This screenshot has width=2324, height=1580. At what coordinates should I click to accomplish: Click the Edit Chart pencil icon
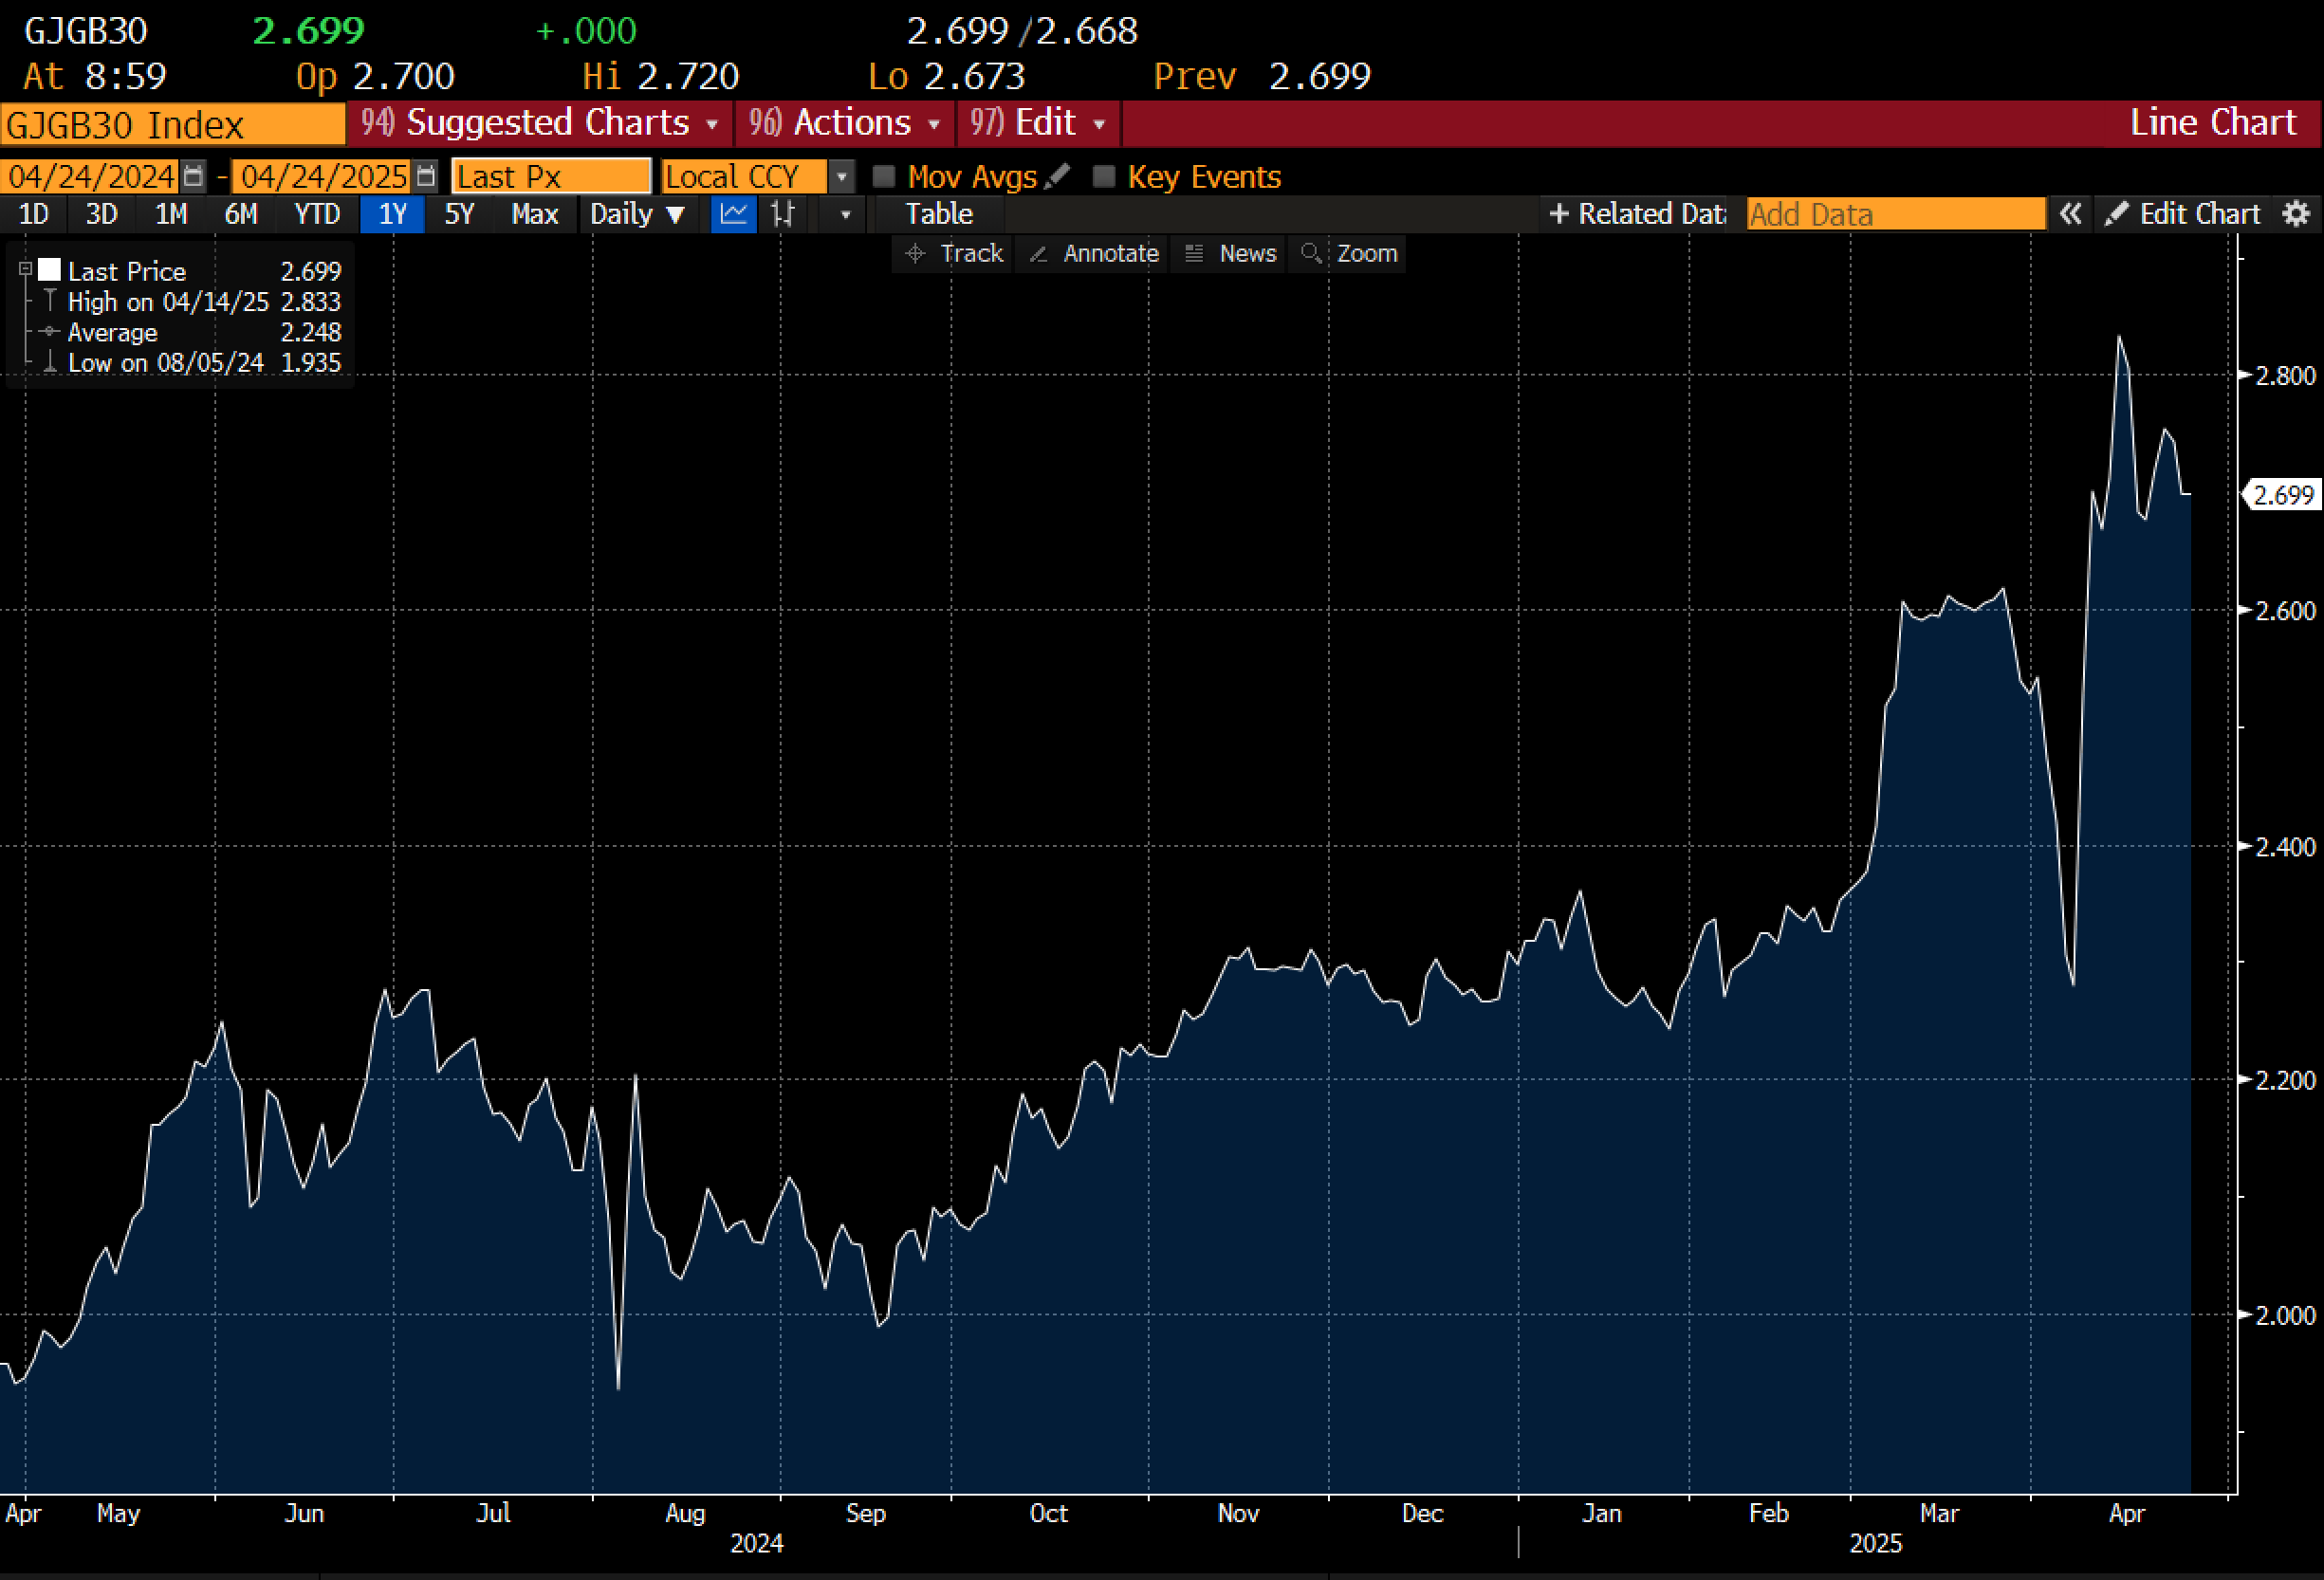click(2116, 214)
